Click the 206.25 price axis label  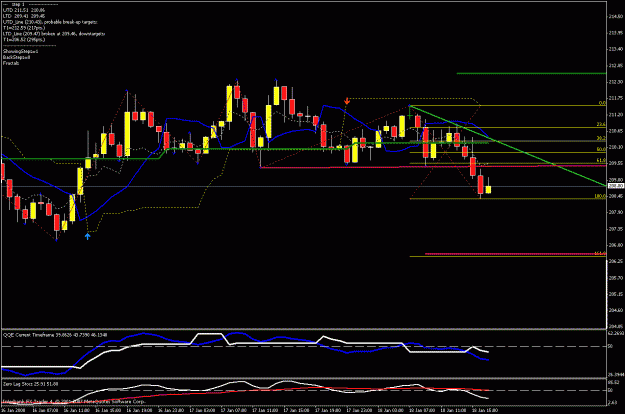616,261
